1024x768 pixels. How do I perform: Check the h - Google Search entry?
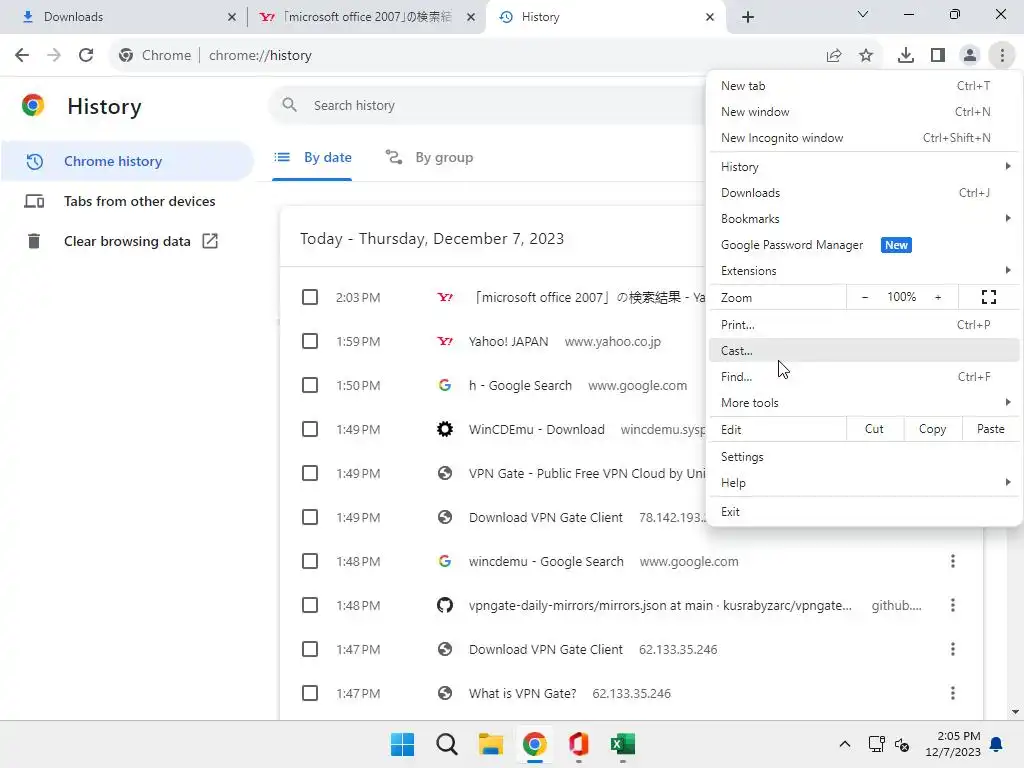tap(310, 385)
